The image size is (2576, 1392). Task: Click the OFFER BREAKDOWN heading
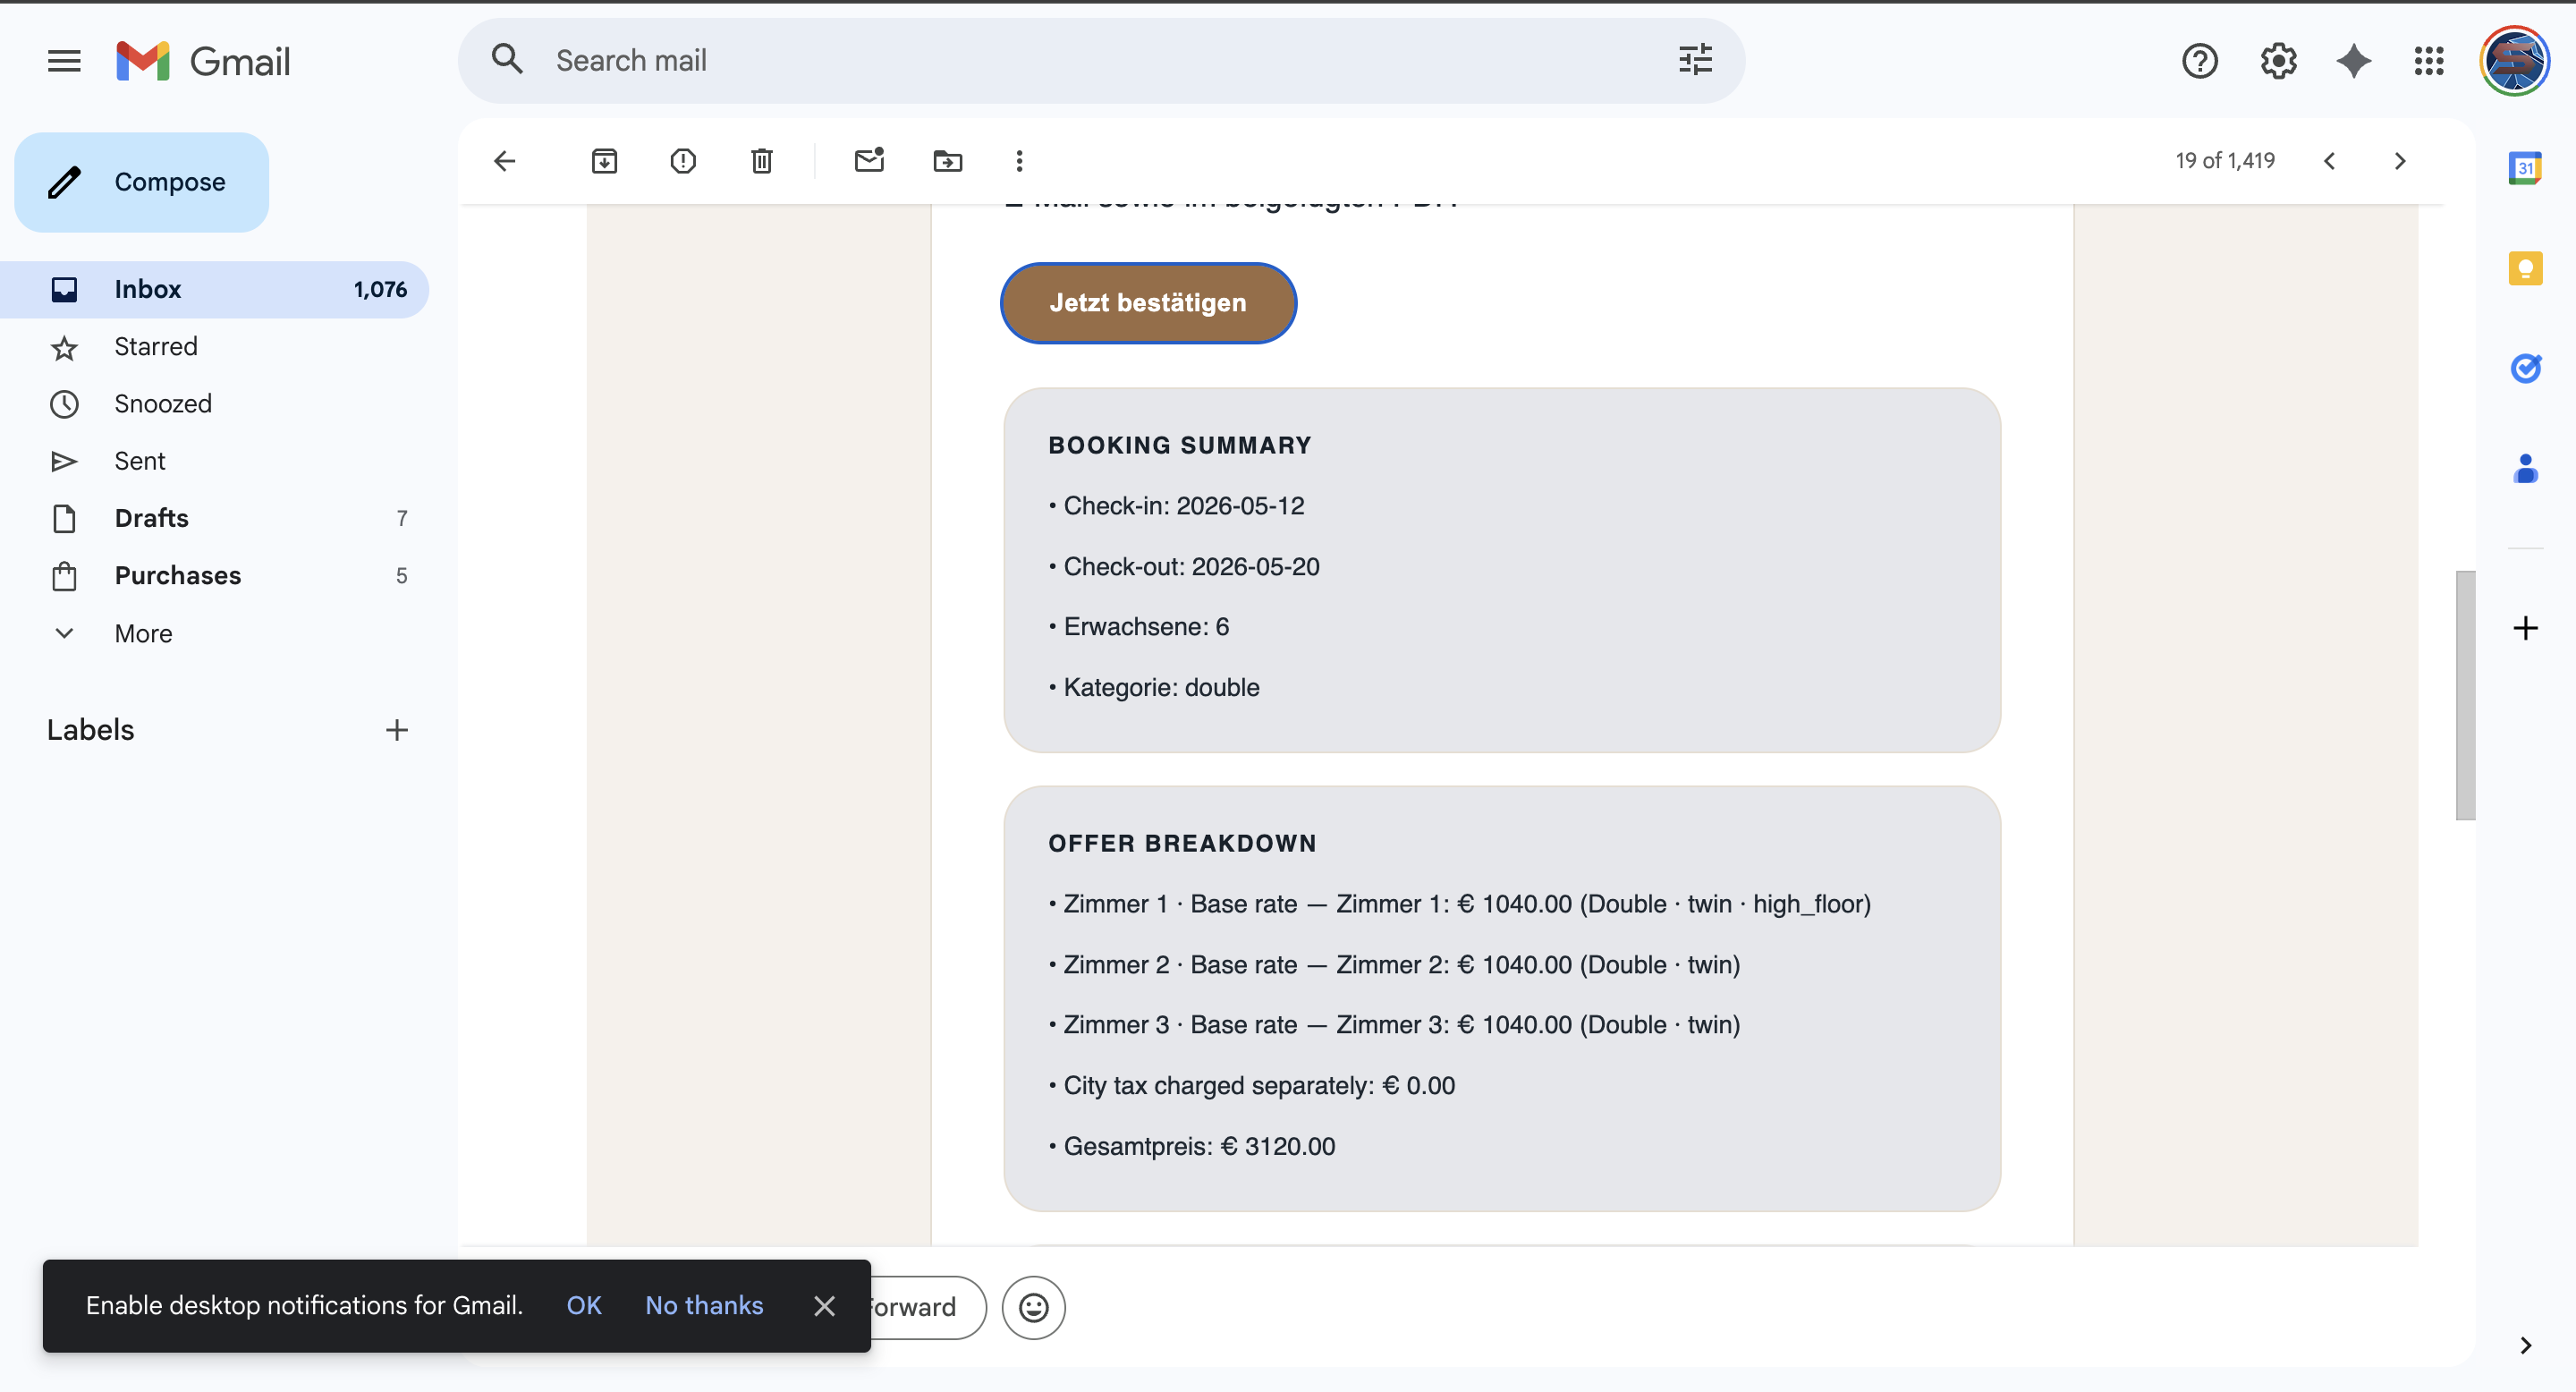[1182, 844]
